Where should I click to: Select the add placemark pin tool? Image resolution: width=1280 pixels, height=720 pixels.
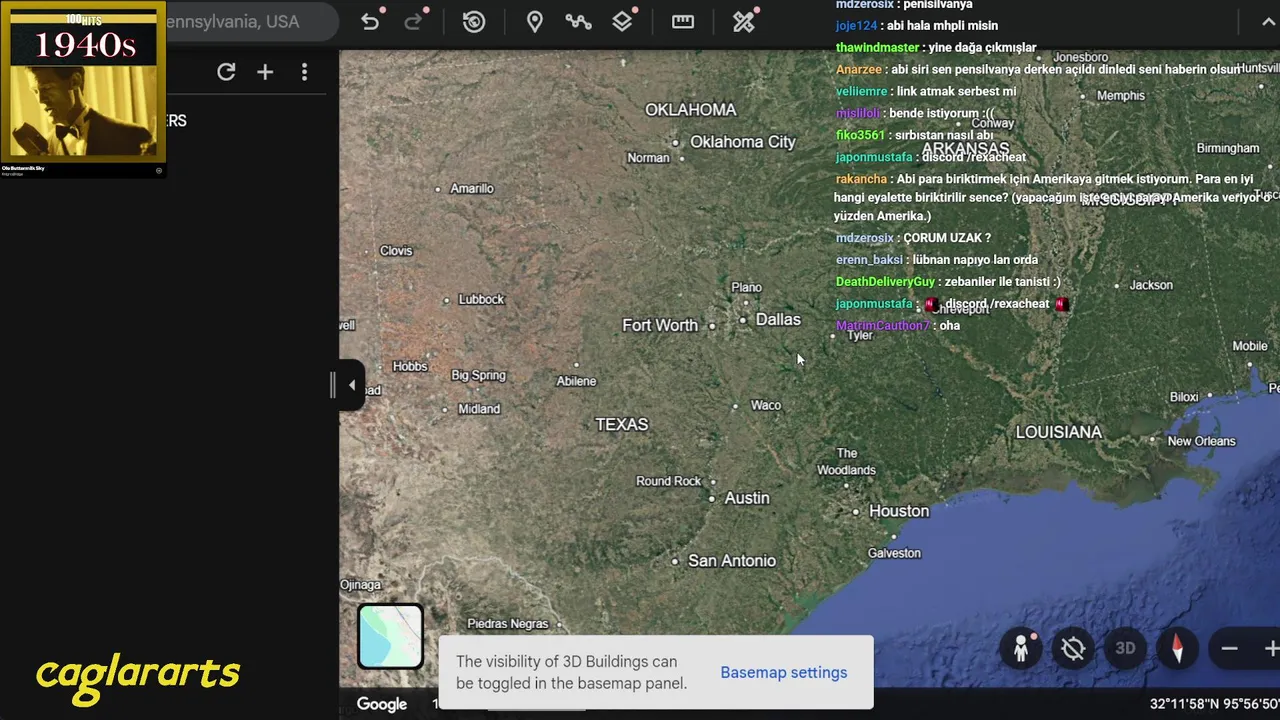535,22
